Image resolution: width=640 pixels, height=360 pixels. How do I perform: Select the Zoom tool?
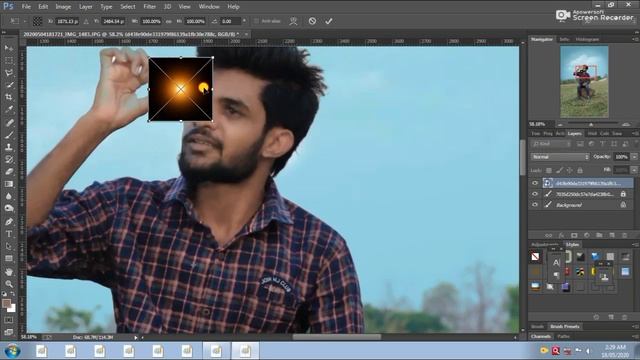pos(9,284)
